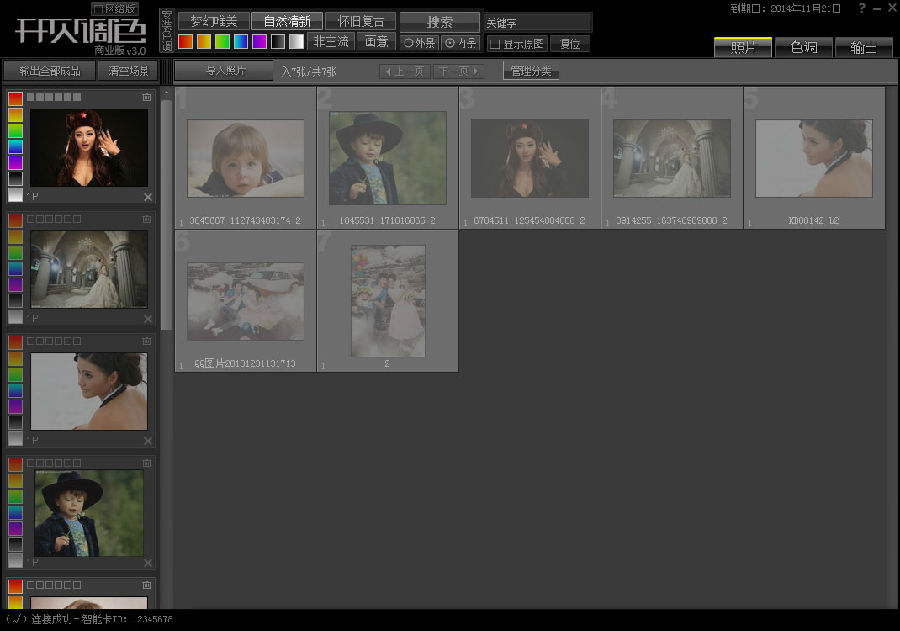This screenshot has width=900, height=631.
Task: Go to the previous page with 上一页
Action: [405, 72]
